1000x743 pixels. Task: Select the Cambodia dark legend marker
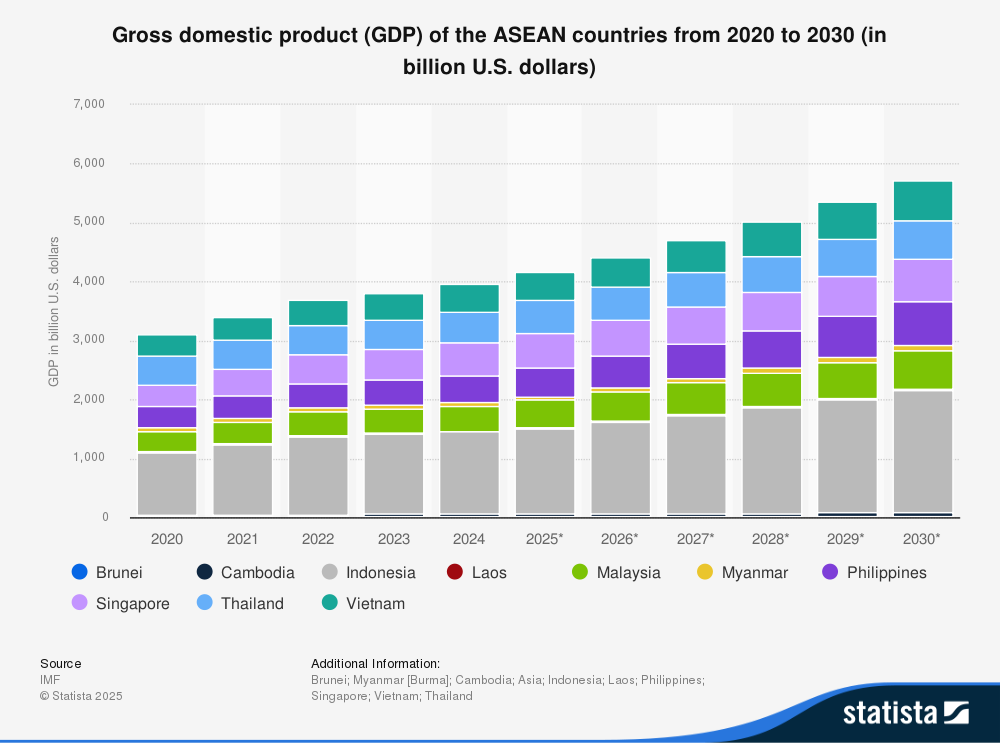(x=205, y=572)
